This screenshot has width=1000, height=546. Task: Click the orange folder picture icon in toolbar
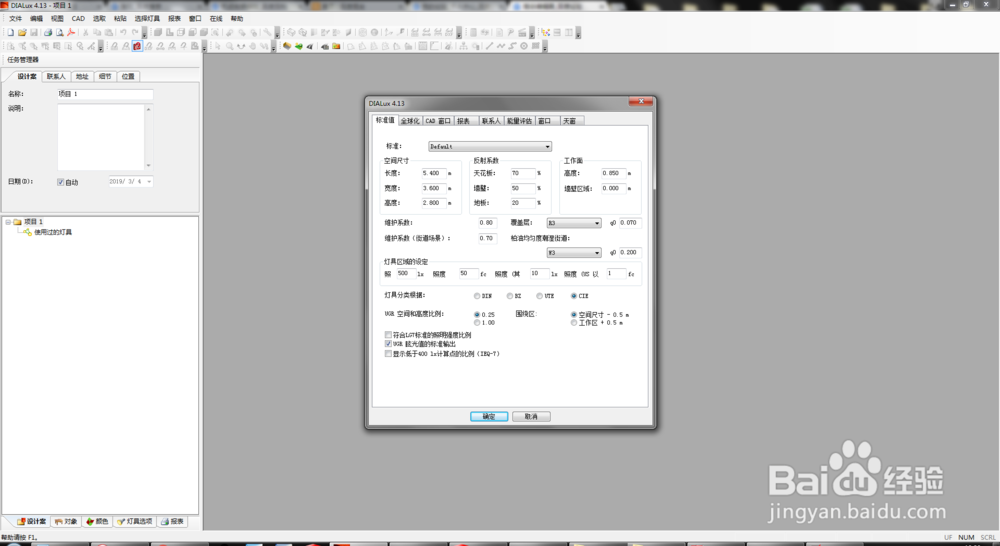336,46
